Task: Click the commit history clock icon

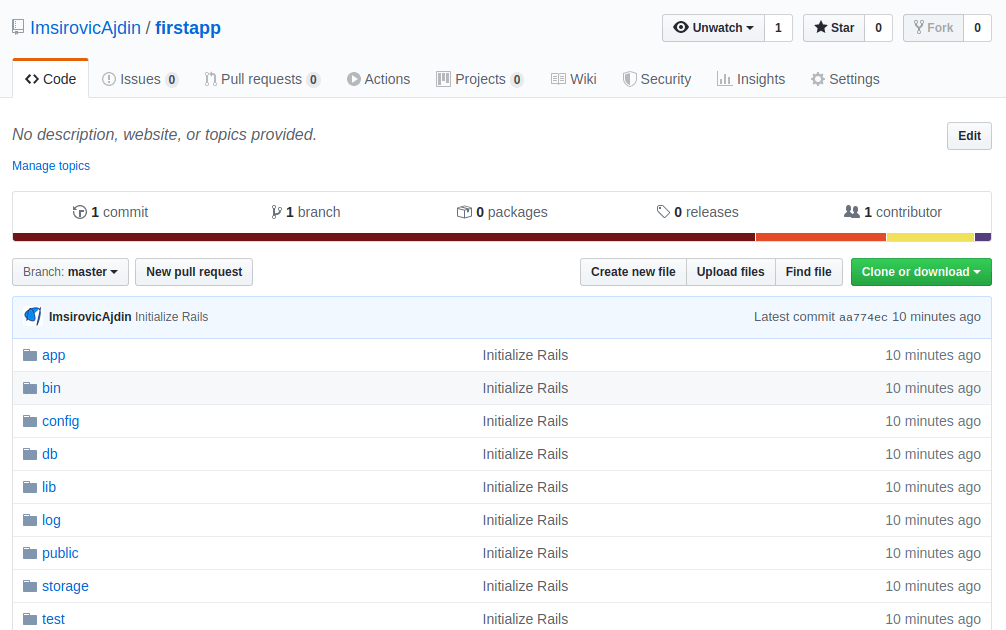Action: click(x=80, y=212)
